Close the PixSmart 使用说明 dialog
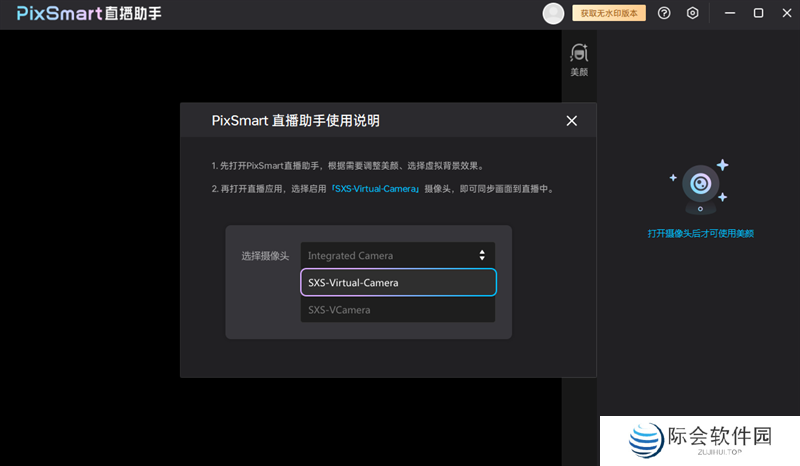800x466 pixels. [x=571, y=121]
